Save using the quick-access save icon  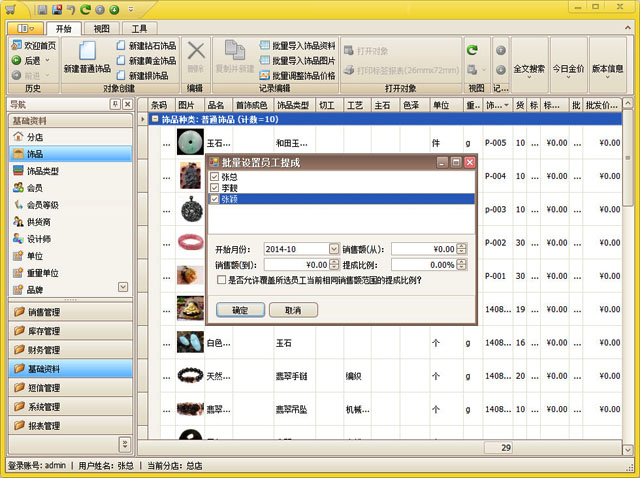[x=42, y=9]
